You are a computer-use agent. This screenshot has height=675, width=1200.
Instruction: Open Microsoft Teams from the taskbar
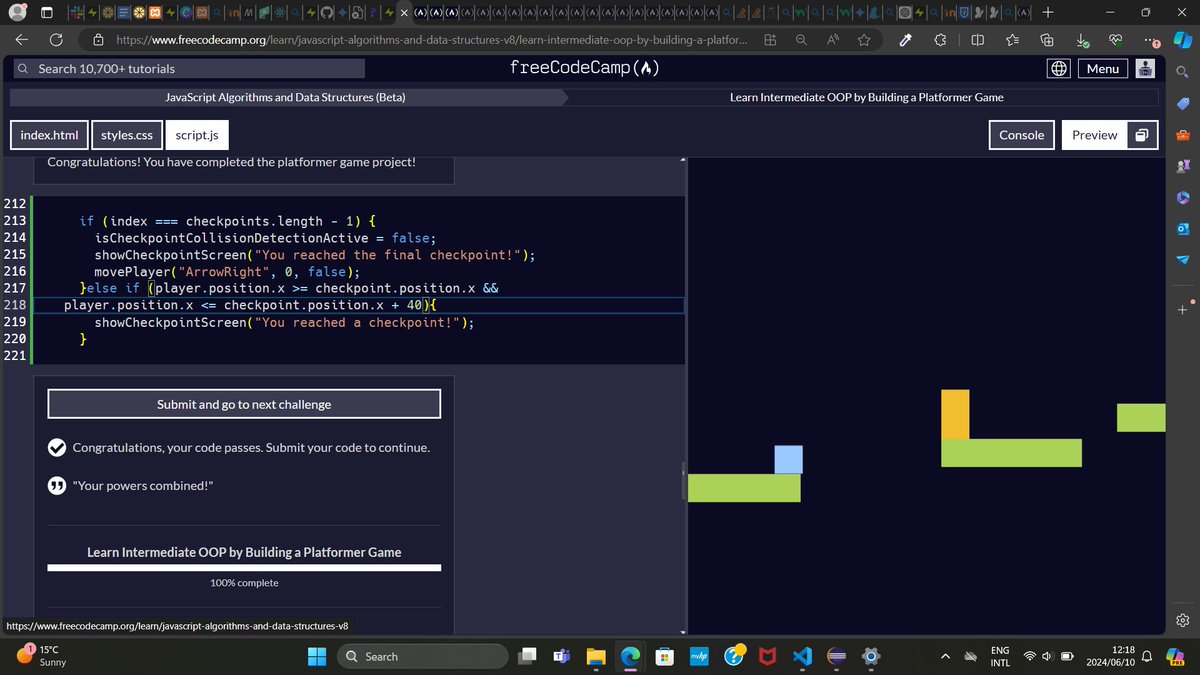pyautogui.click(x=561, y=656)
